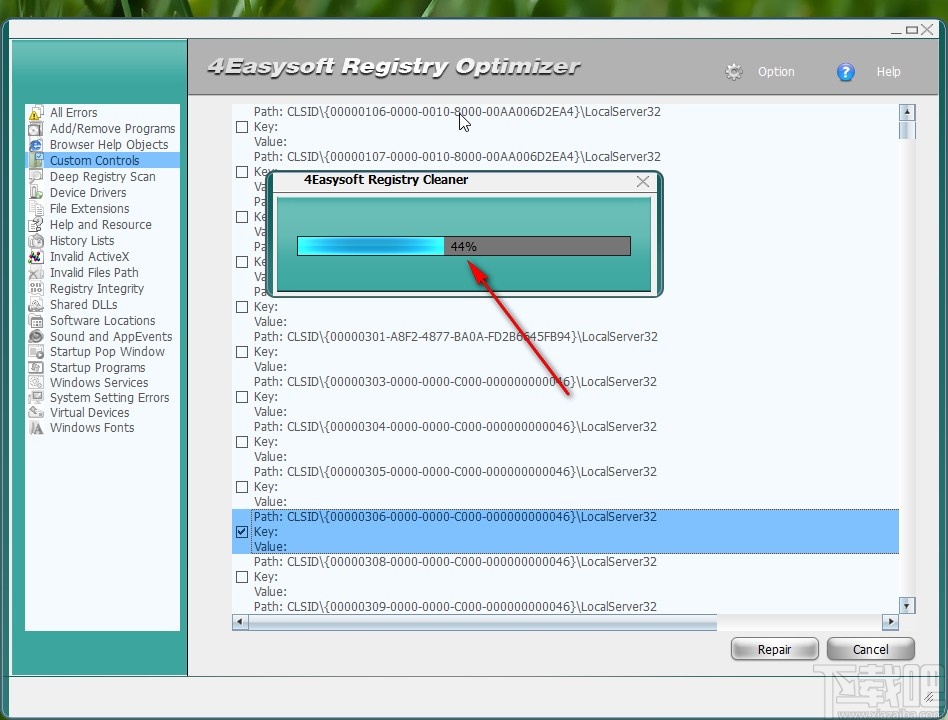Click the Invalid ActiveX icon

(36, 257)
